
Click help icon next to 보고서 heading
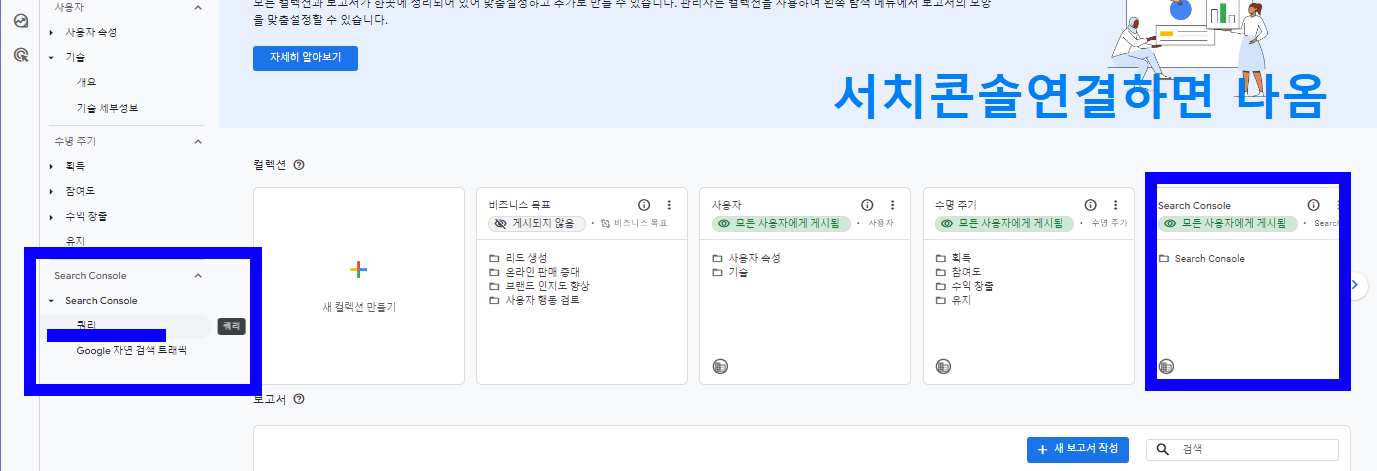pyautogui.click(x=298, y=399)
